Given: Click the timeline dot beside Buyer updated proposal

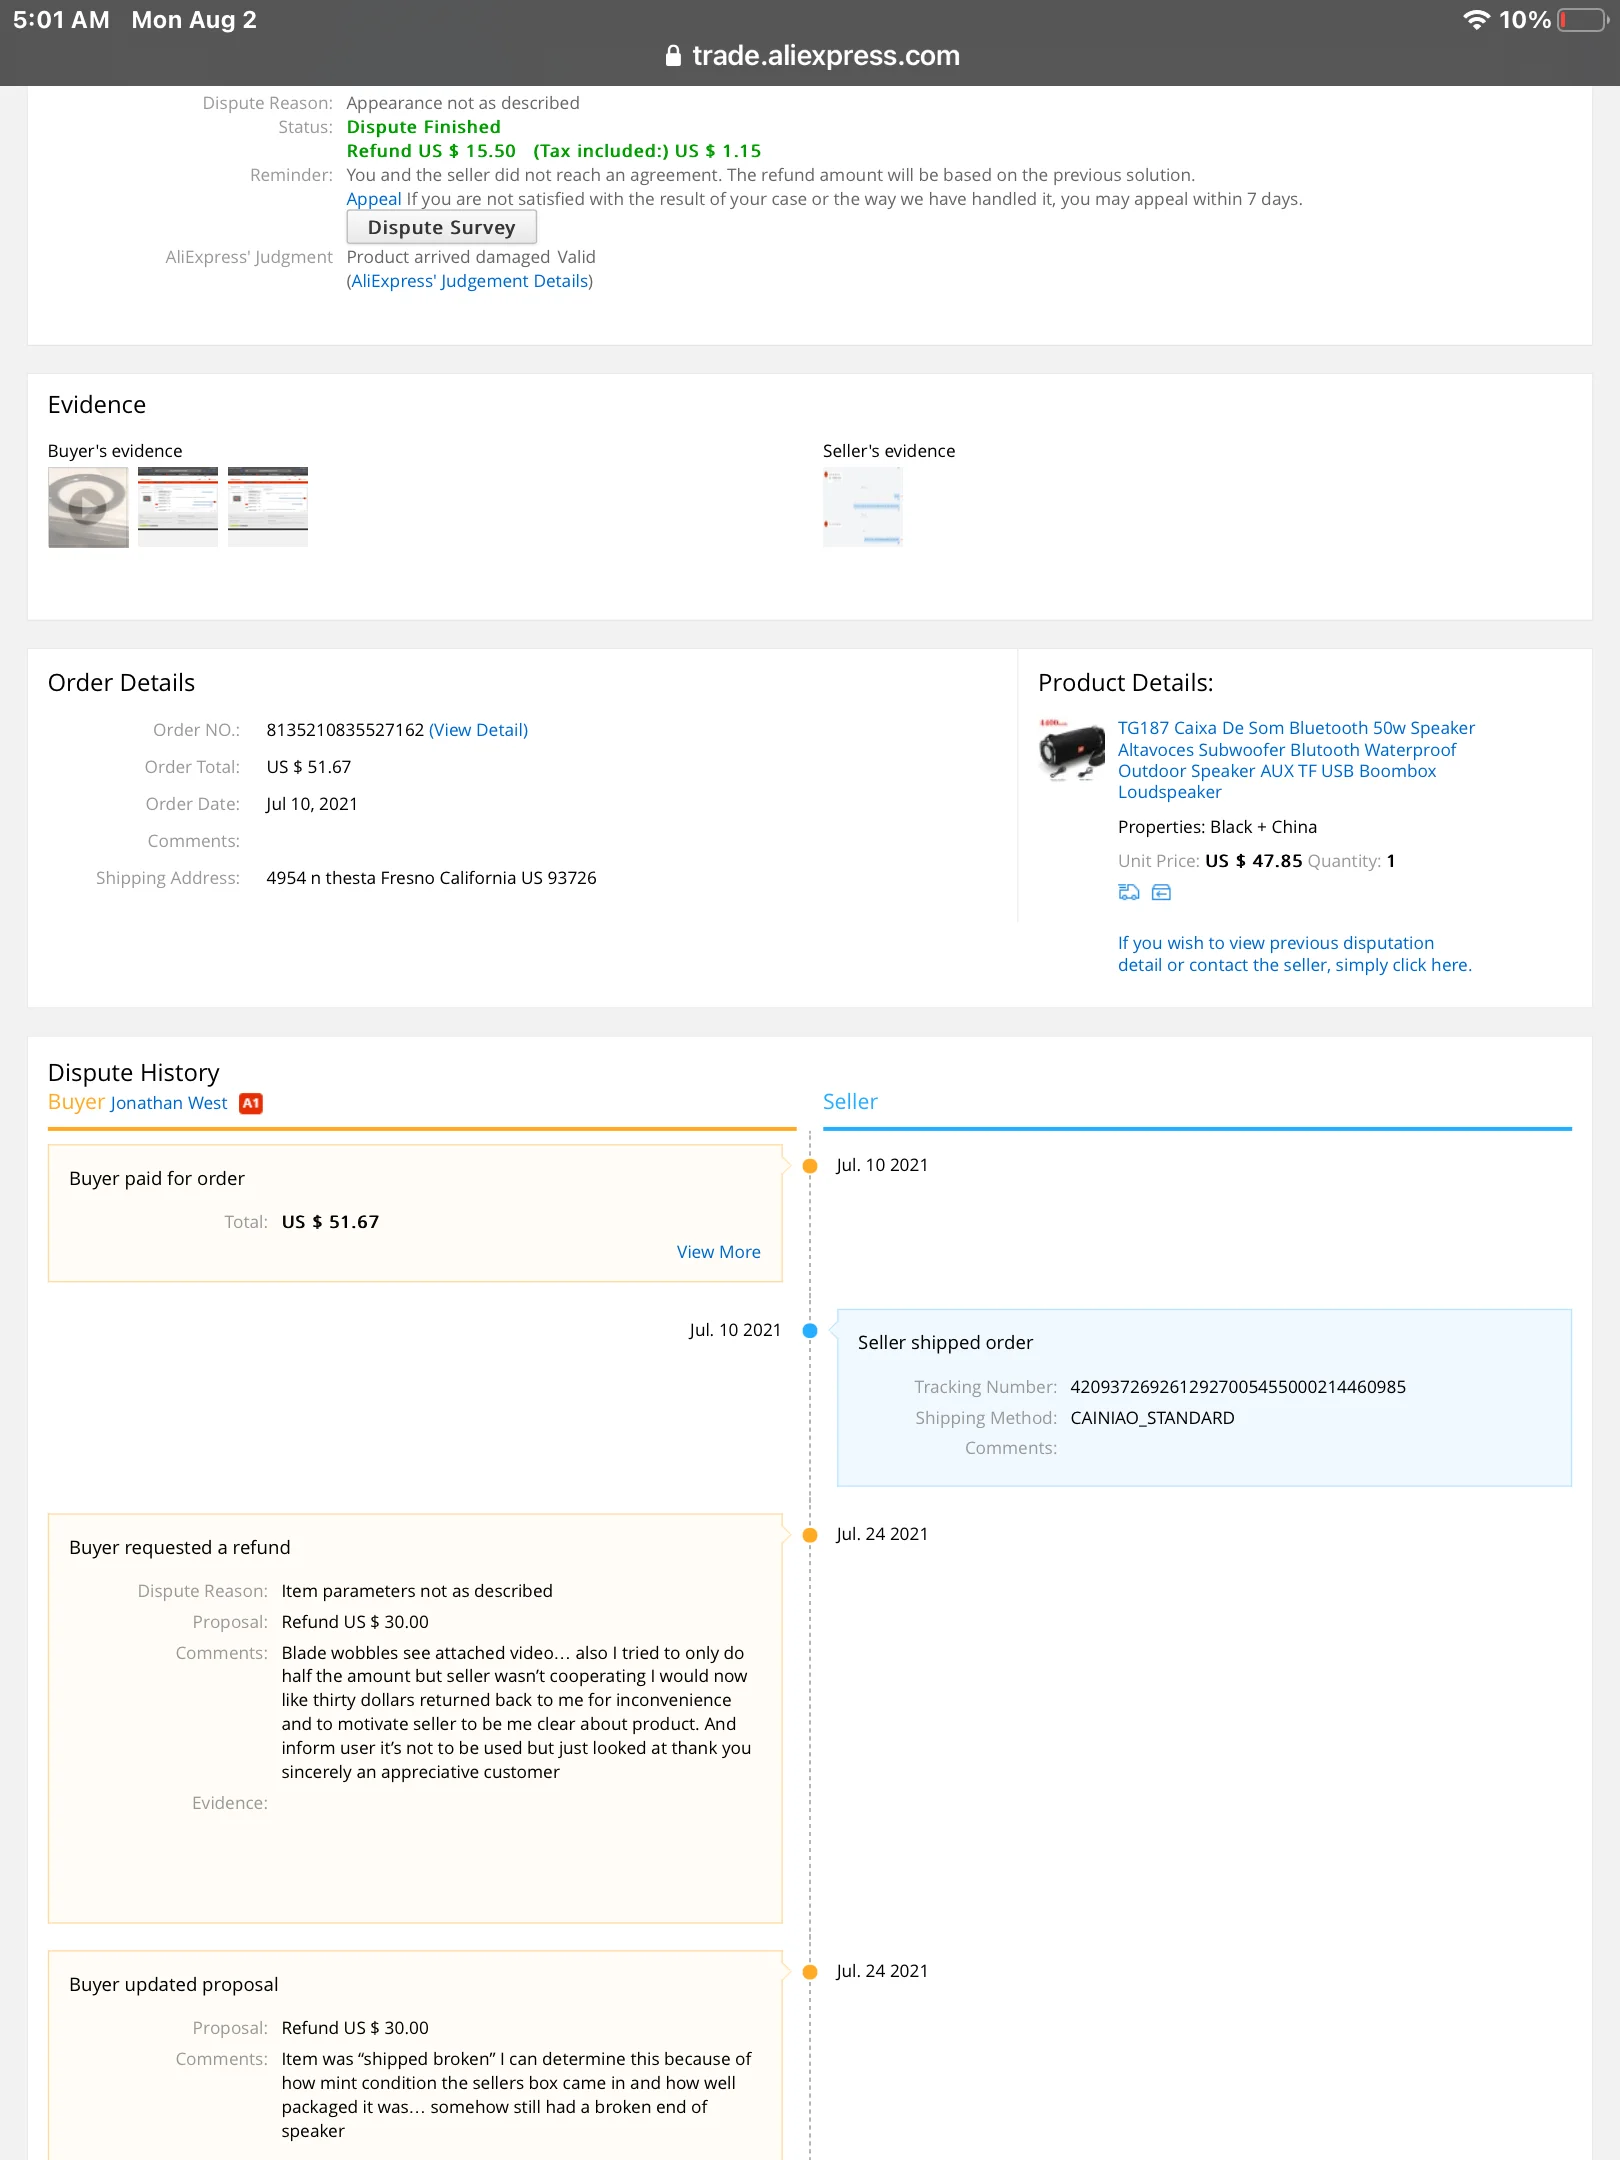Looking at the screenshot, I should coord(810,1972).
